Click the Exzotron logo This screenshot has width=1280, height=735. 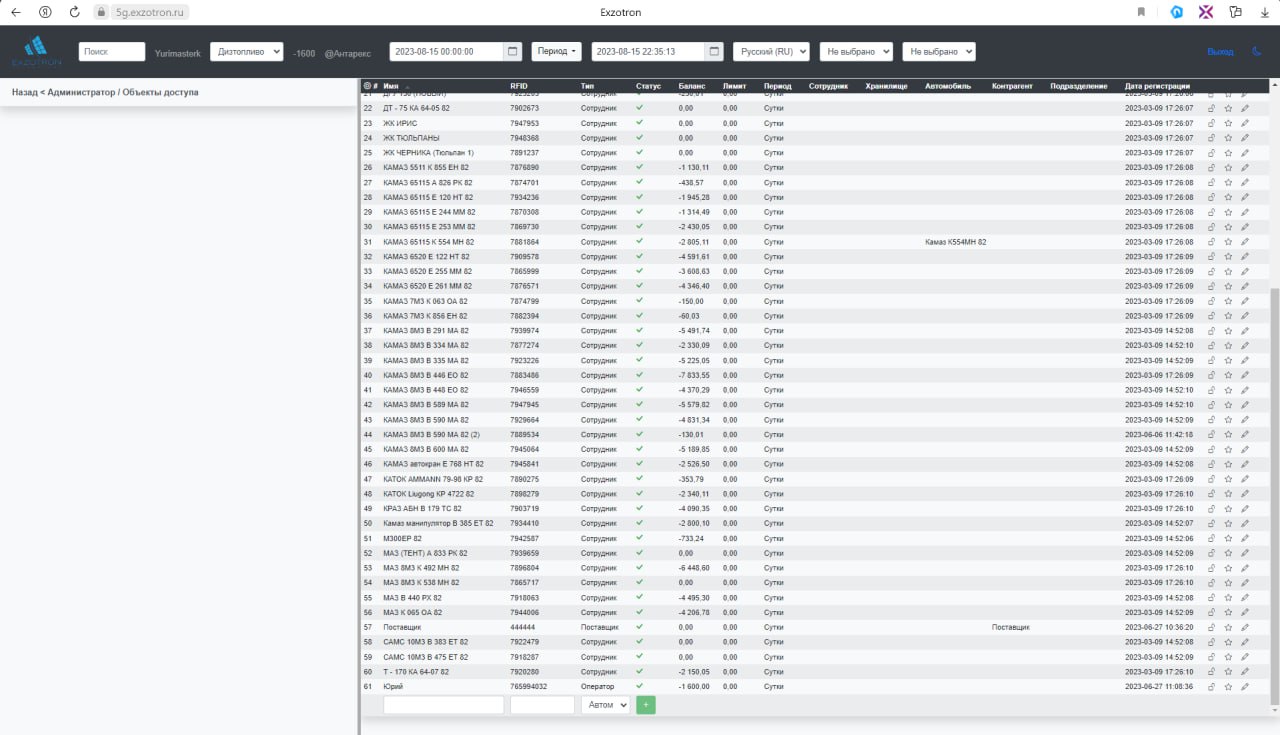[x=36, y=51]
